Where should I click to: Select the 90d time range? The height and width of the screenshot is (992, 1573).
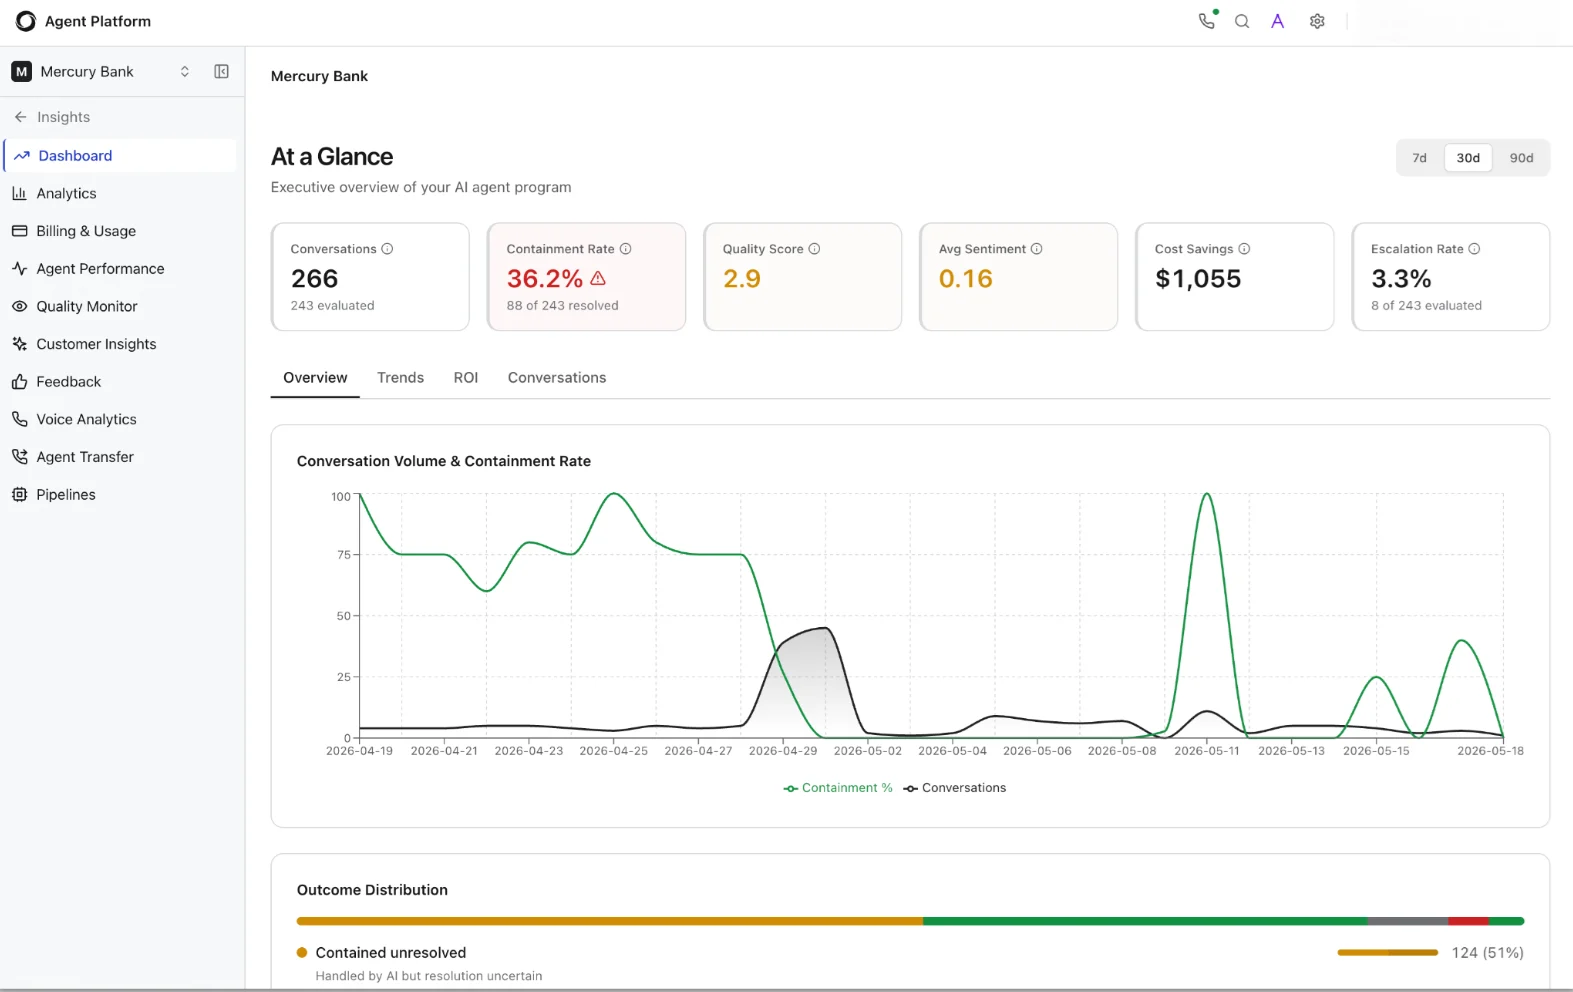1521,158
